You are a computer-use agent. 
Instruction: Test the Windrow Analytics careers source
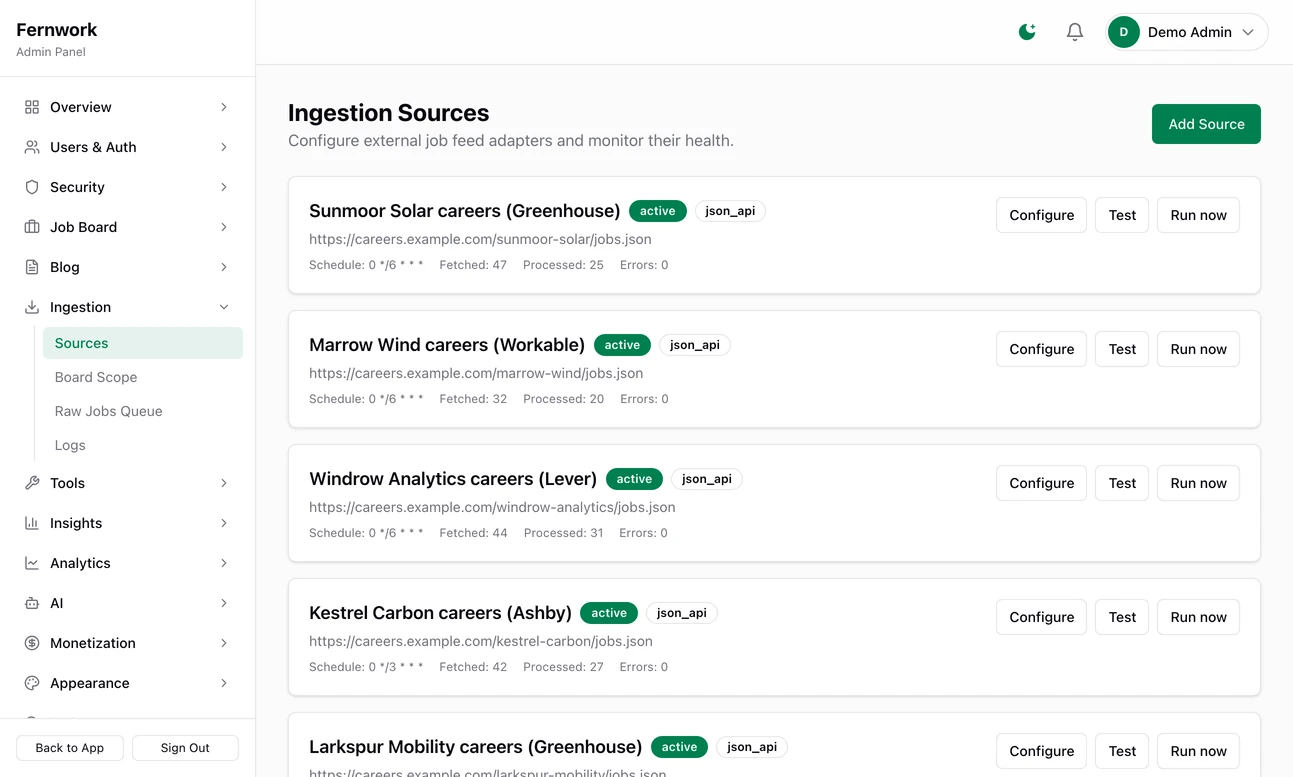click(x=1122, y=483)
